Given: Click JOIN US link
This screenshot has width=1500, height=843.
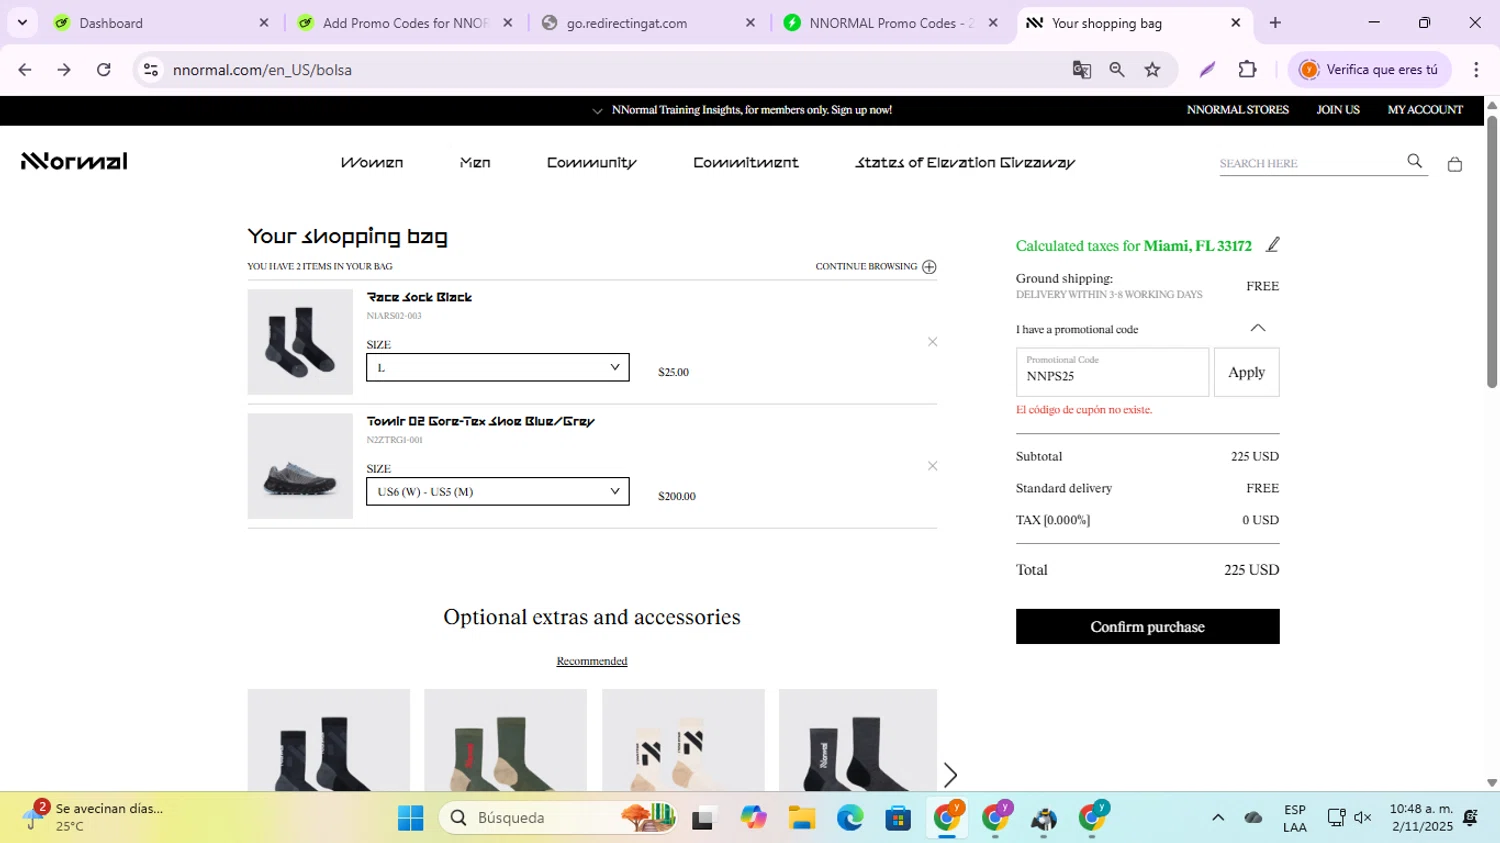Looking at the screenshot, I should pyautogui.click(x=1338, y=110).
